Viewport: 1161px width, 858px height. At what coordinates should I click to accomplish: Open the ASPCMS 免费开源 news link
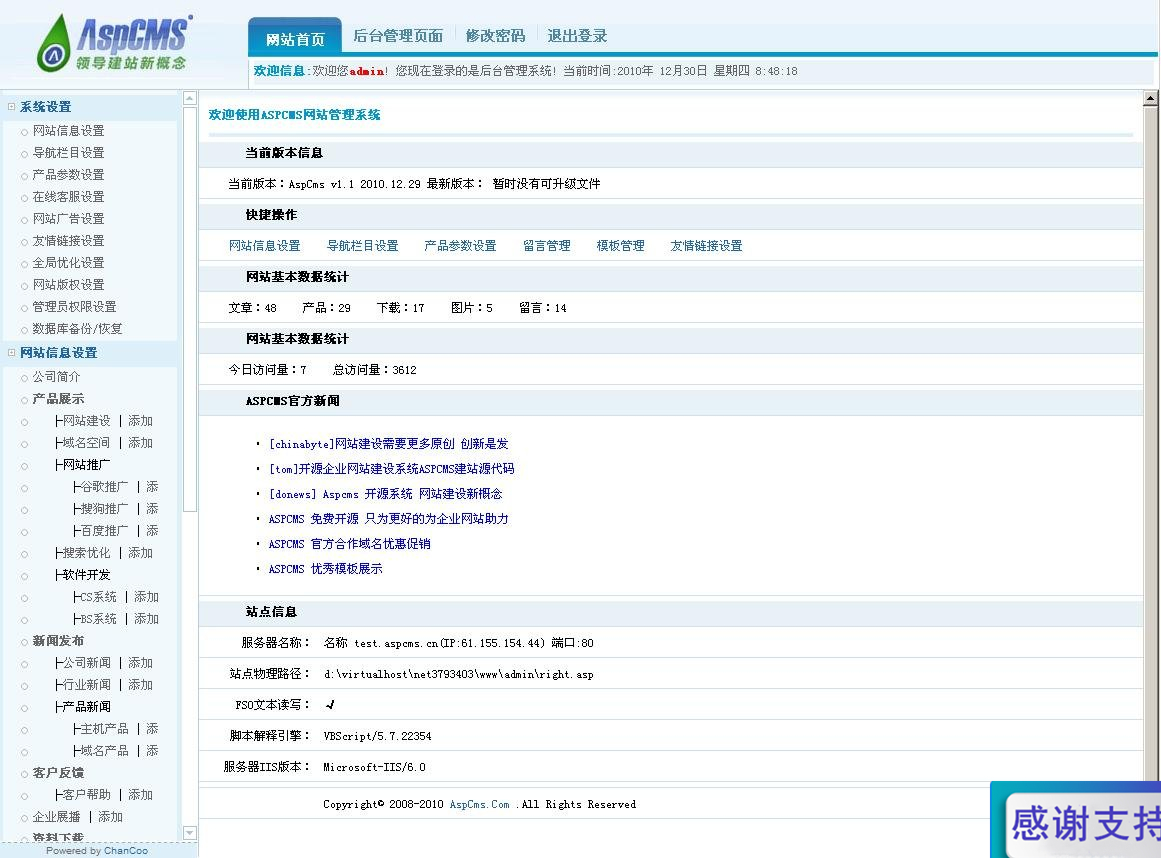tap(389, 519)
